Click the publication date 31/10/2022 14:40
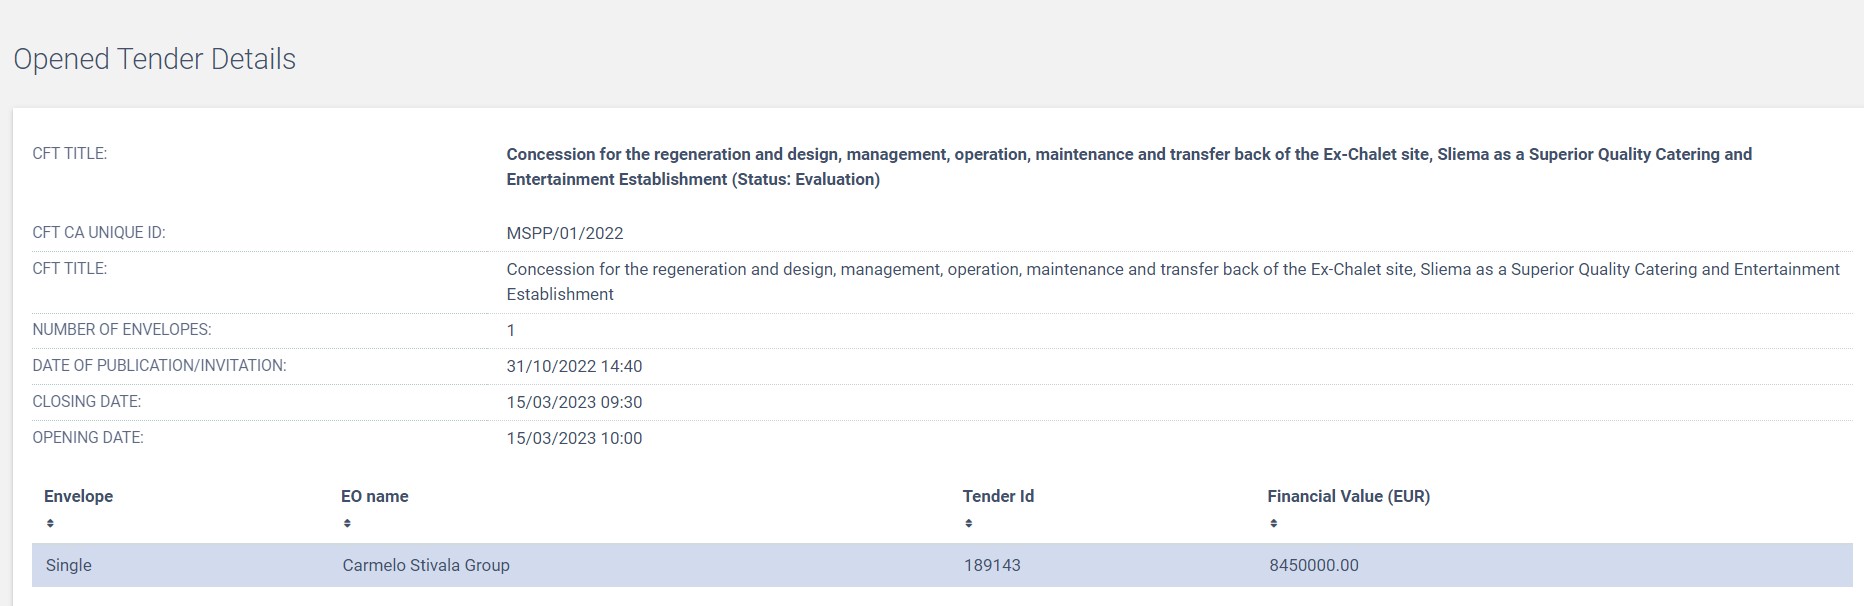The width and height of the screenshot is (1864, 606). click(x=574, y=366)
